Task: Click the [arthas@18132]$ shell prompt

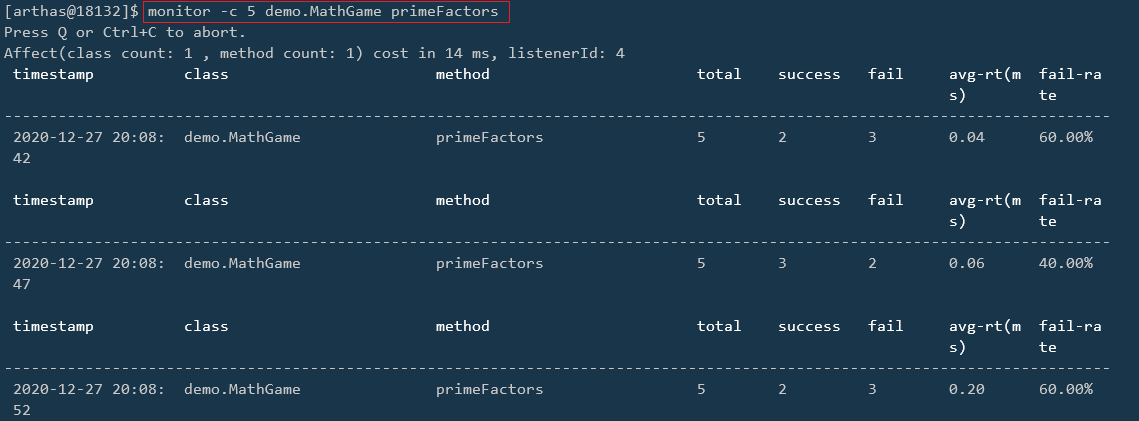Action: 71,12
